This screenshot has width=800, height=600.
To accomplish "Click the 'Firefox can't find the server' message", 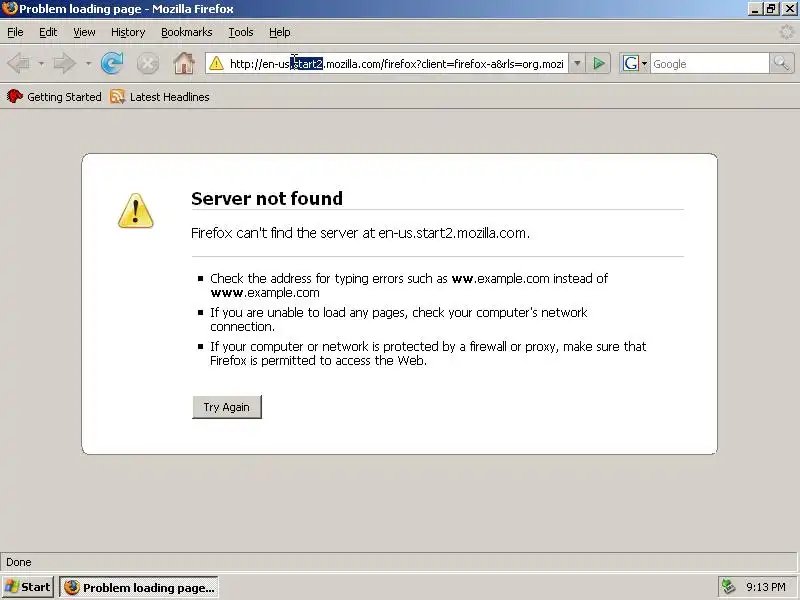I will [x=360, y=233].
